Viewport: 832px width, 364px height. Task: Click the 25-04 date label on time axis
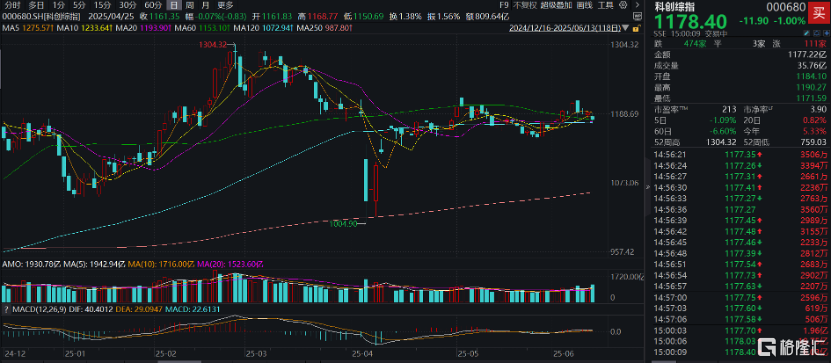coord(363,352)
